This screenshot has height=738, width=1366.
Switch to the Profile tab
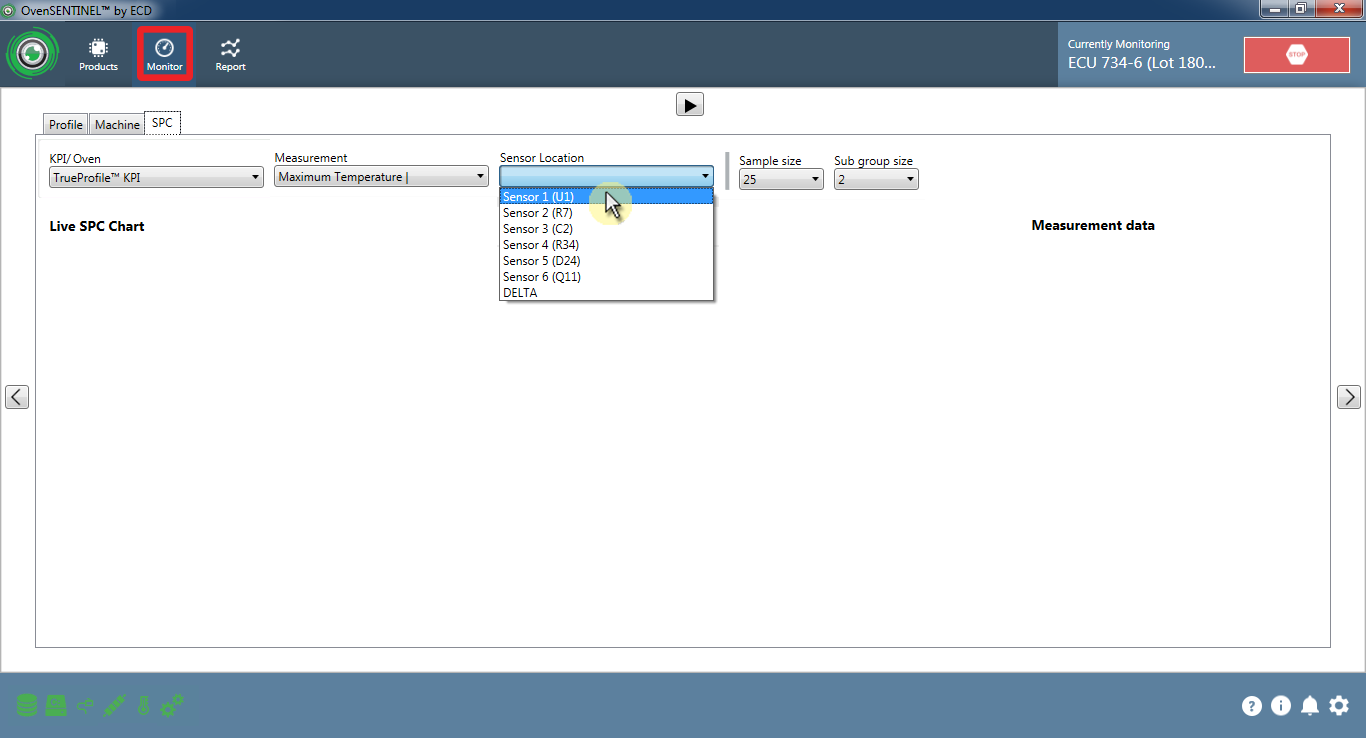tap(66, 125)
